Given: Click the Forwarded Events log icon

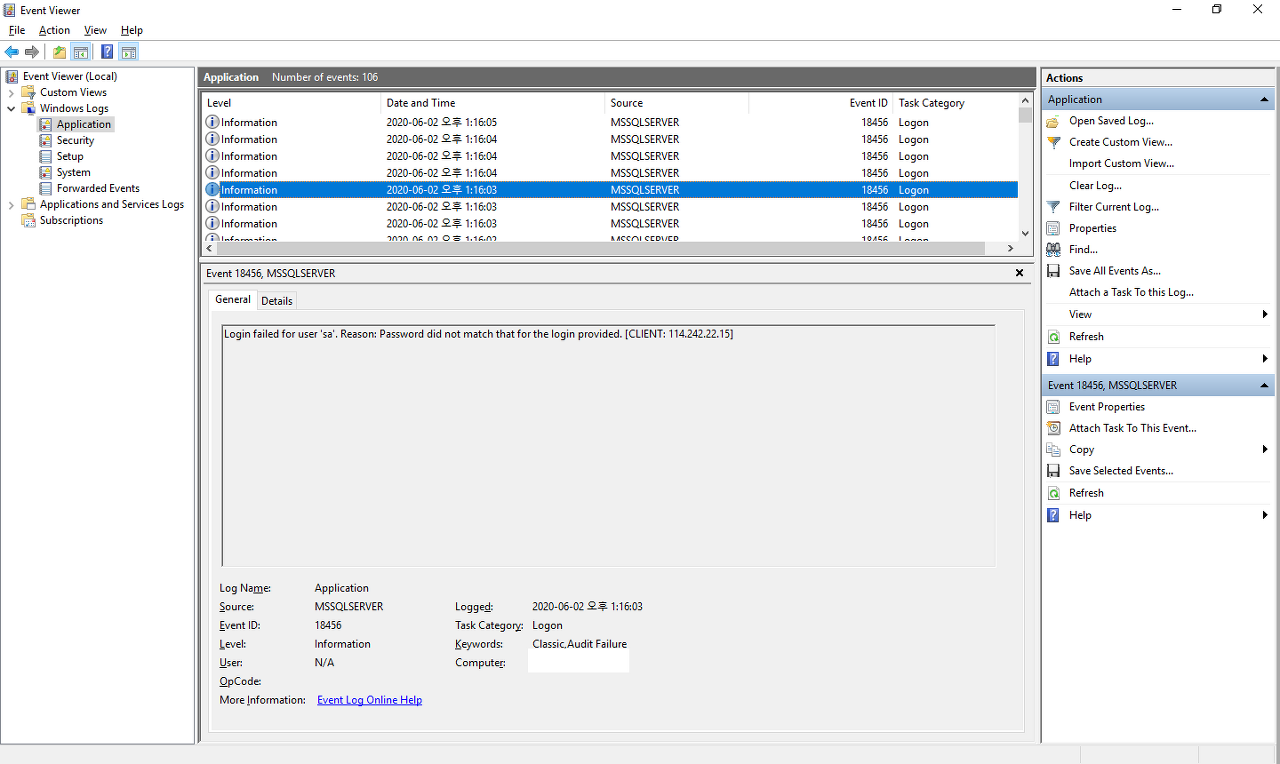Looking at the screenshot, I should [x=46, y=189].
